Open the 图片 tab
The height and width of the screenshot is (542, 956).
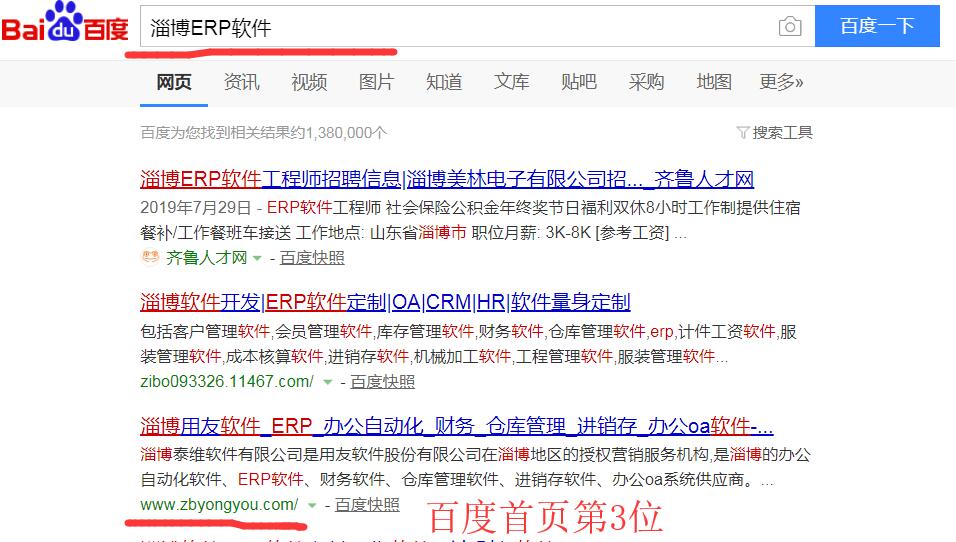click(x=376, y=82)
